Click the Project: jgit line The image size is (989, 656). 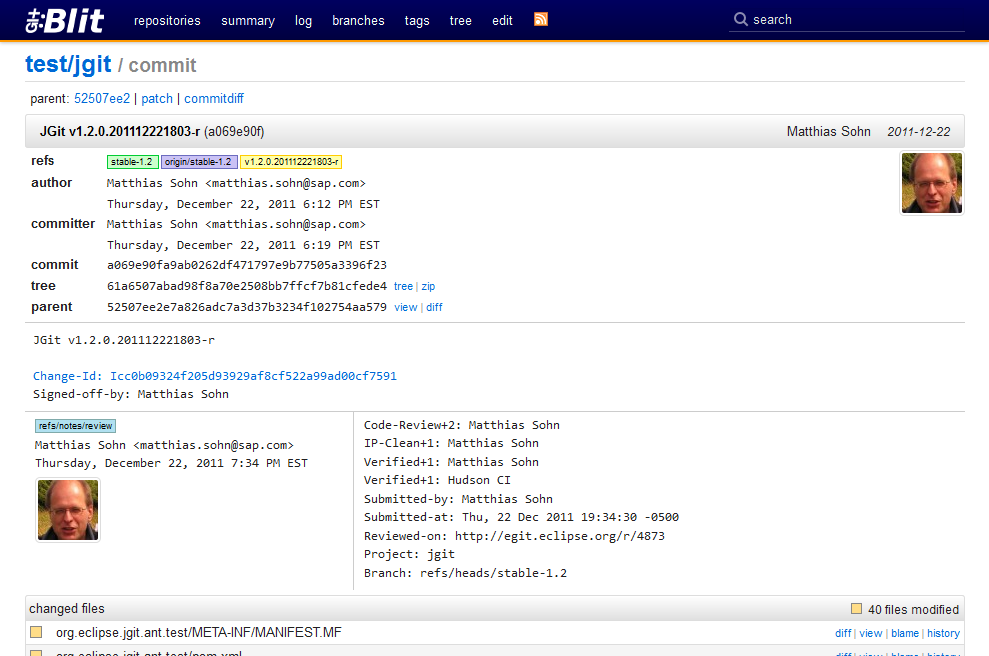tap(409, 554)
